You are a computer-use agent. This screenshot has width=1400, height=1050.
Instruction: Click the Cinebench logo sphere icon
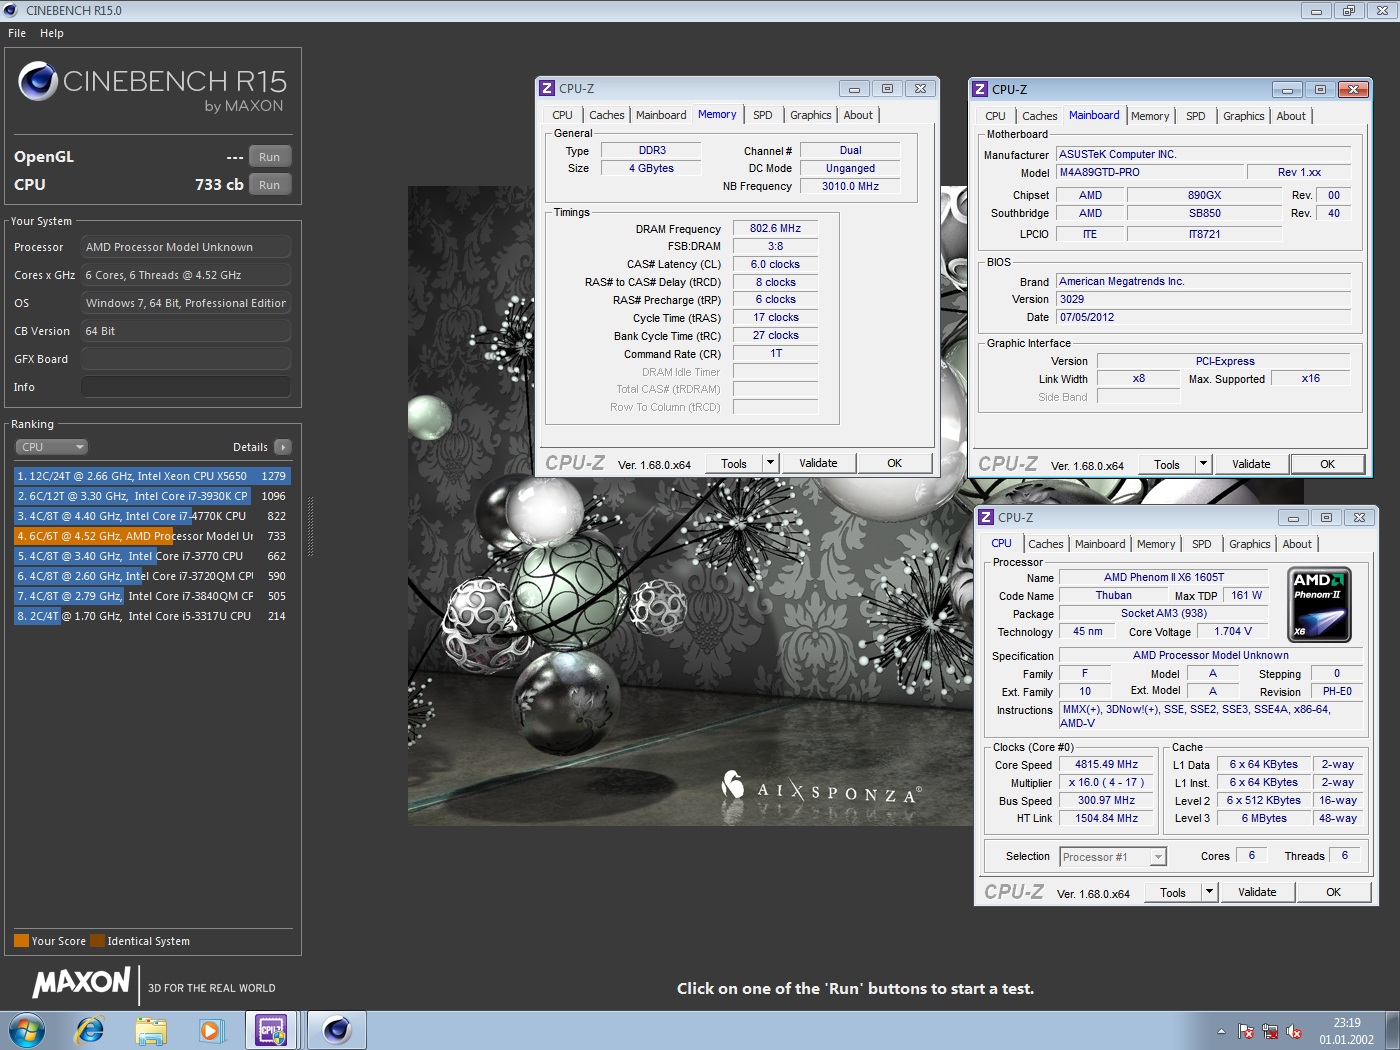pos(38,81)
